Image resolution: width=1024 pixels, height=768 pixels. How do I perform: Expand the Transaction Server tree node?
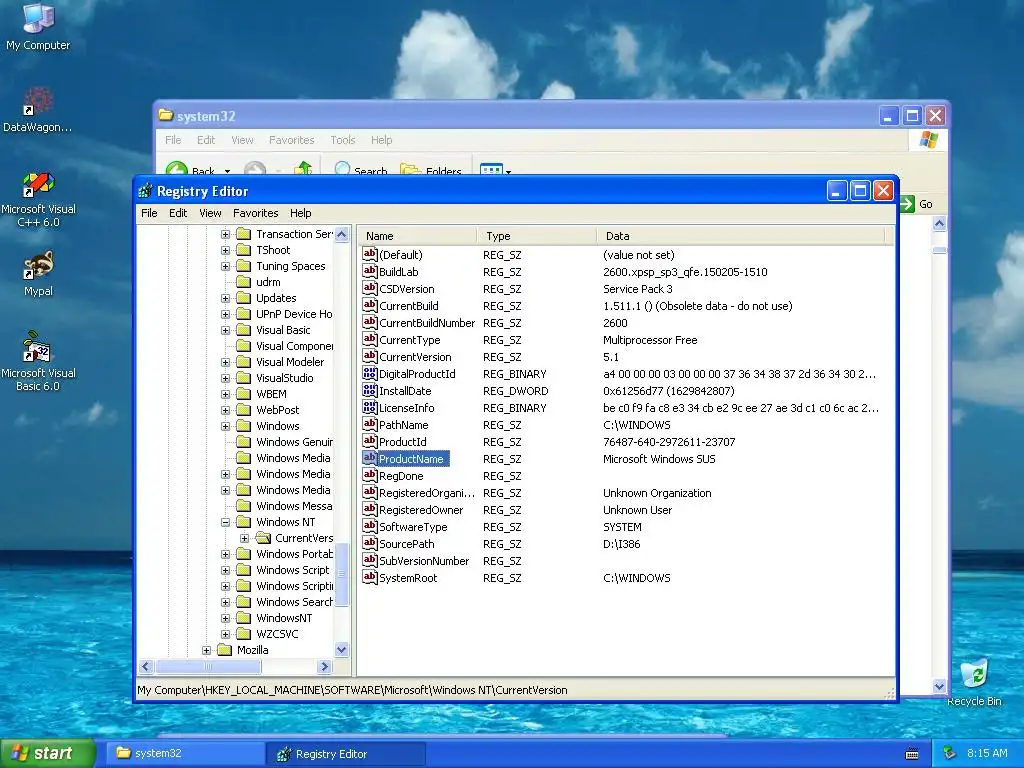(225, 234)
